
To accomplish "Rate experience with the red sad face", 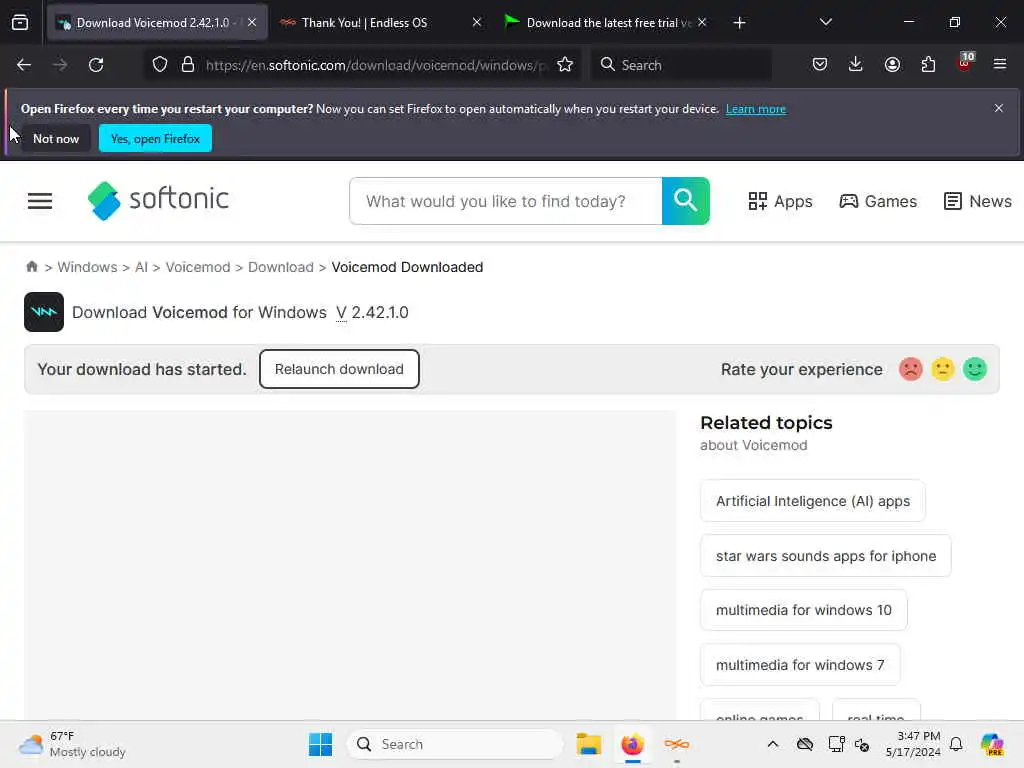I will click(x=910, y=369).
